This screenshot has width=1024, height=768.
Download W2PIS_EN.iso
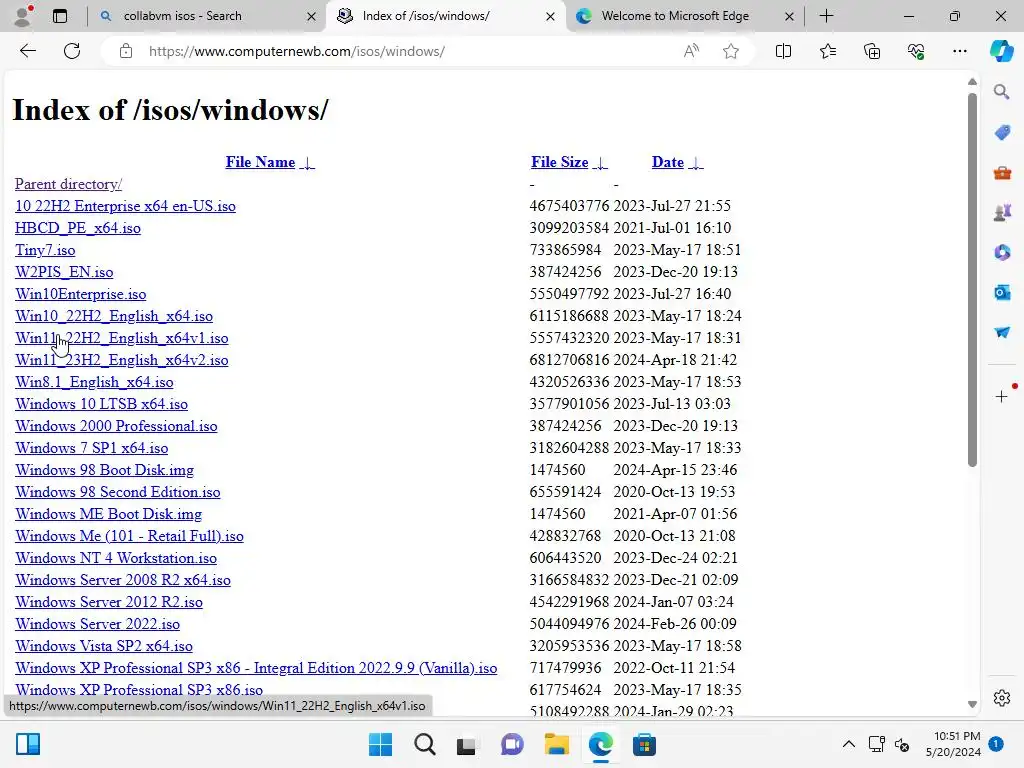64,272
